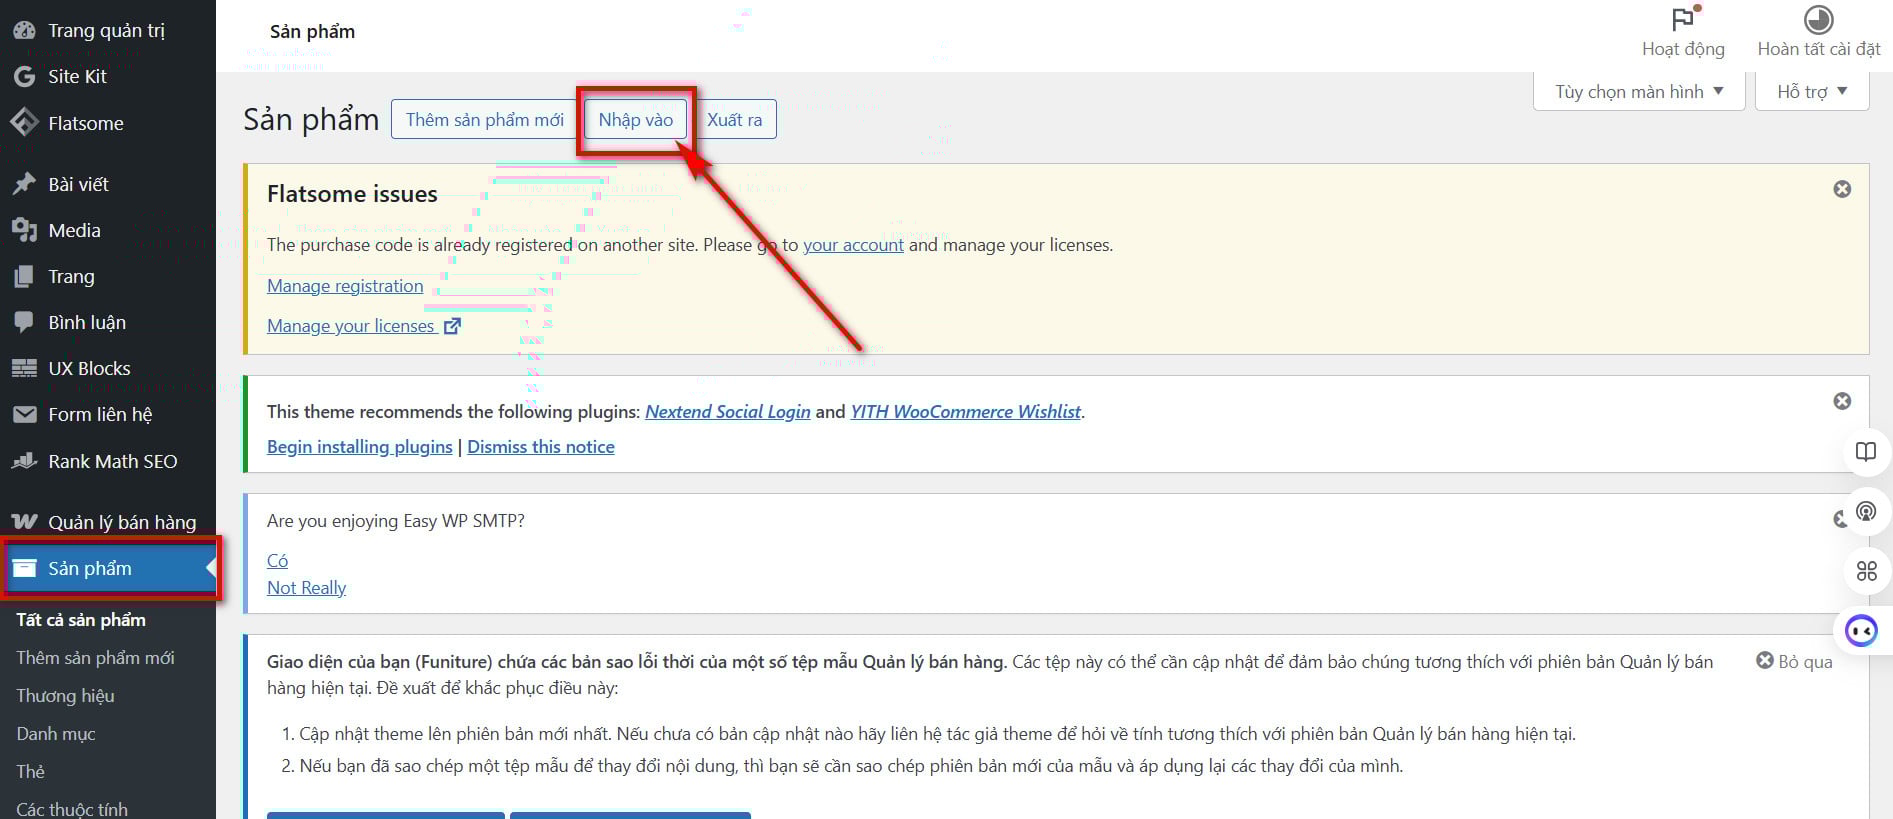Open the Media library icon

[24, 230]
